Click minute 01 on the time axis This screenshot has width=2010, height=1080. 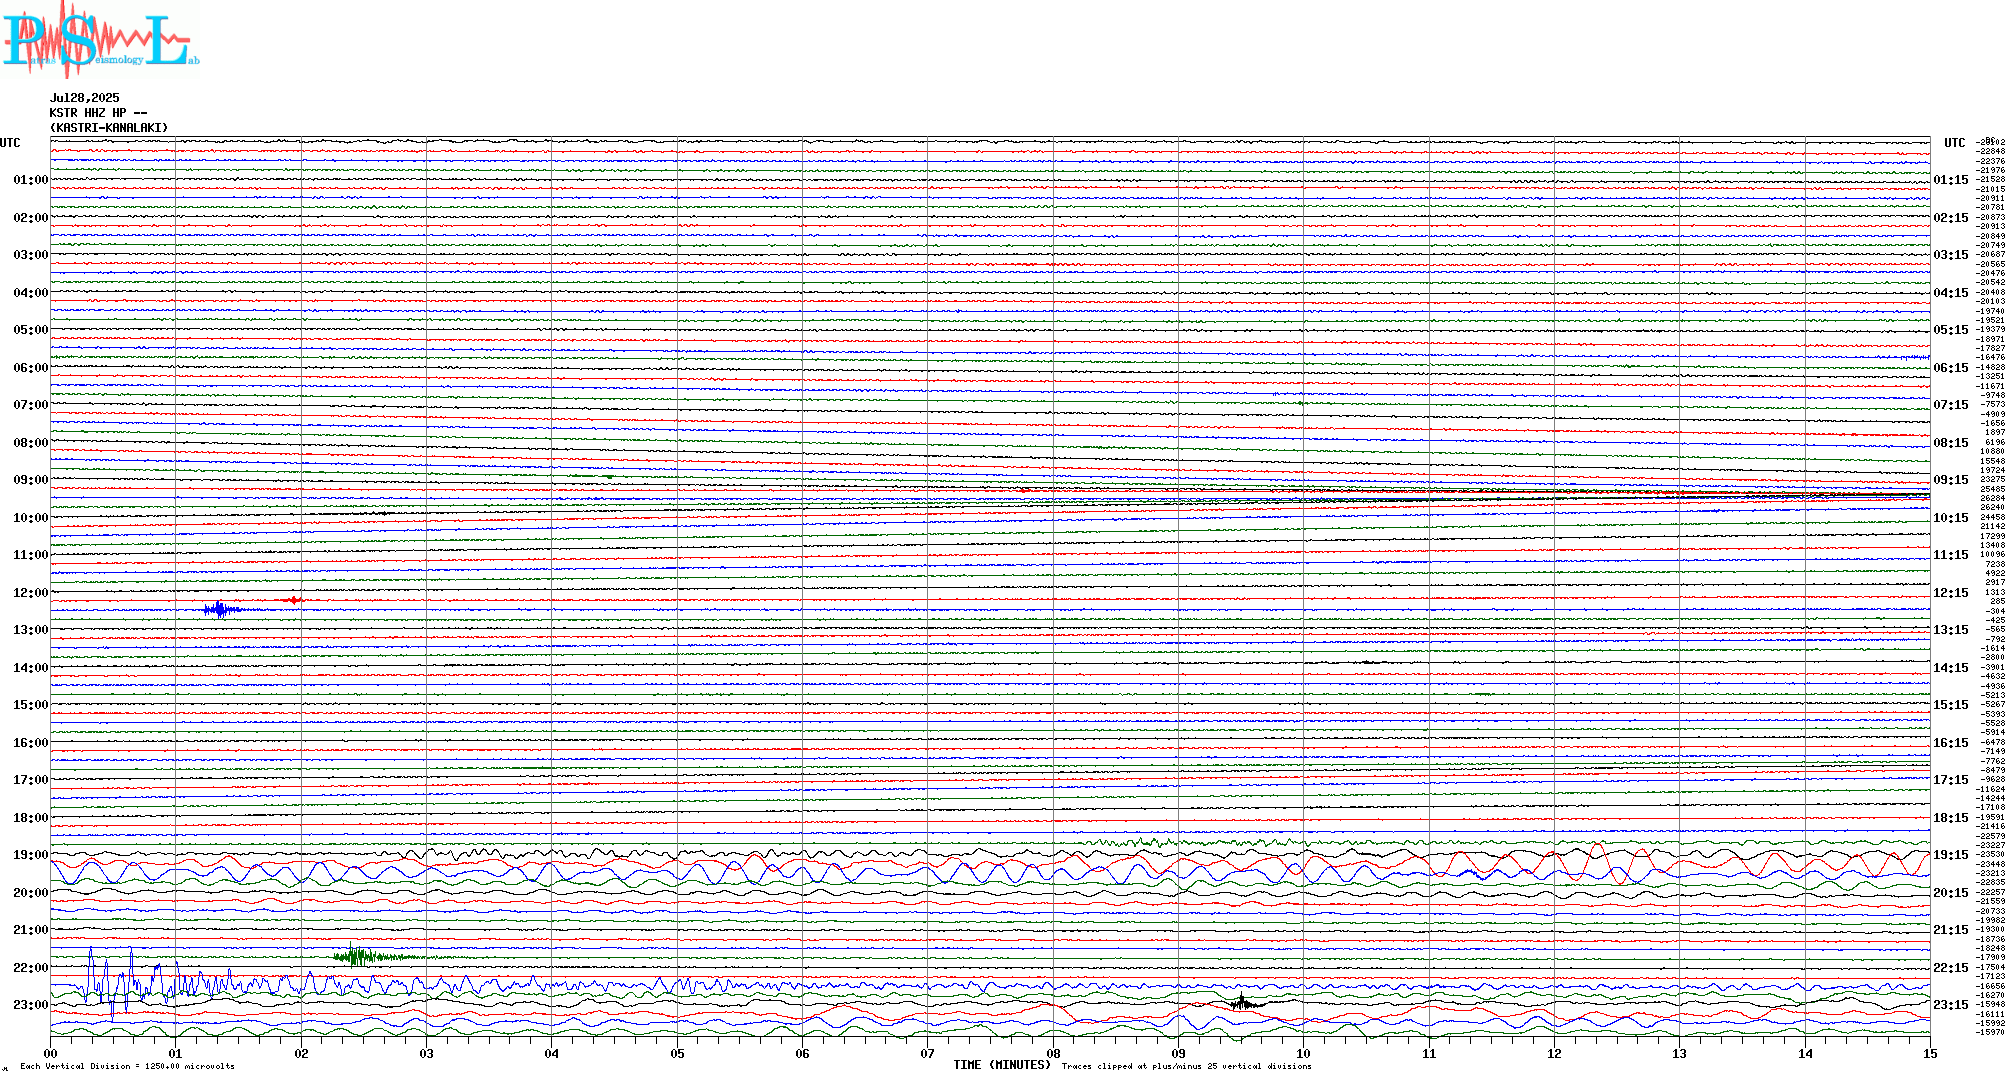pyautogui.click(x=175, y=1053)
